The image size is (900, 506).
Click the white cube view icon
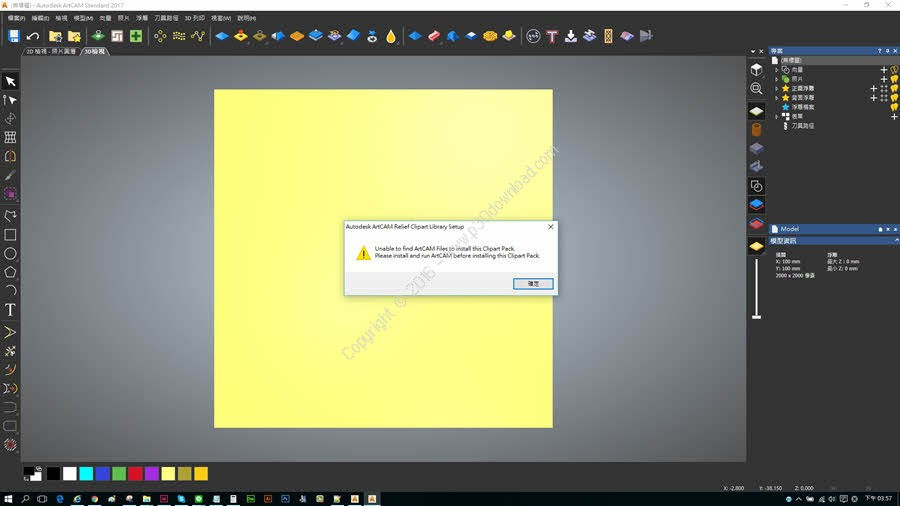click(757, 69)
